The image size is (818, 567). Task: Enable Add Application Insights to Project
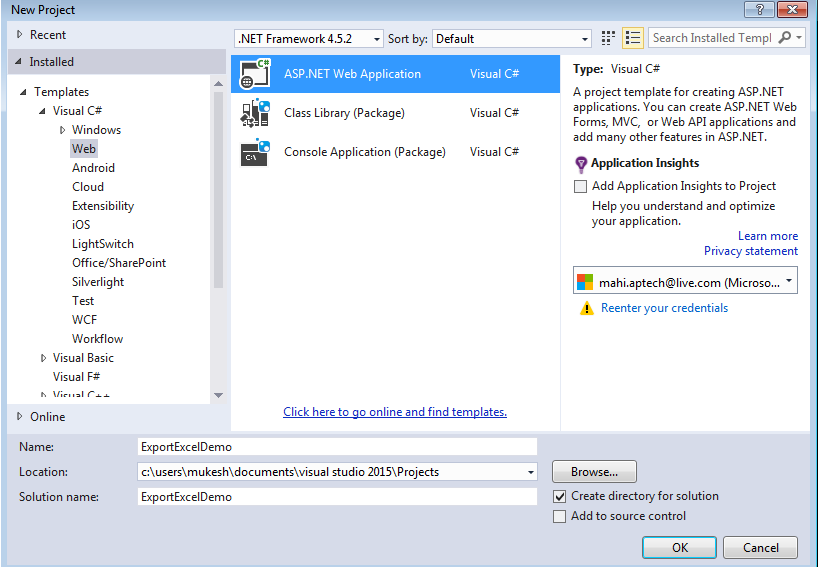(x=580, y=186)
